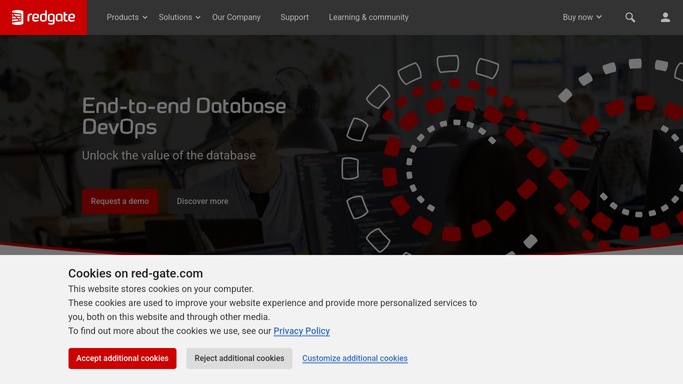The image size is (683, 384).
Task: Expand the Solutions dropdown menu
Action: (179, 17)
